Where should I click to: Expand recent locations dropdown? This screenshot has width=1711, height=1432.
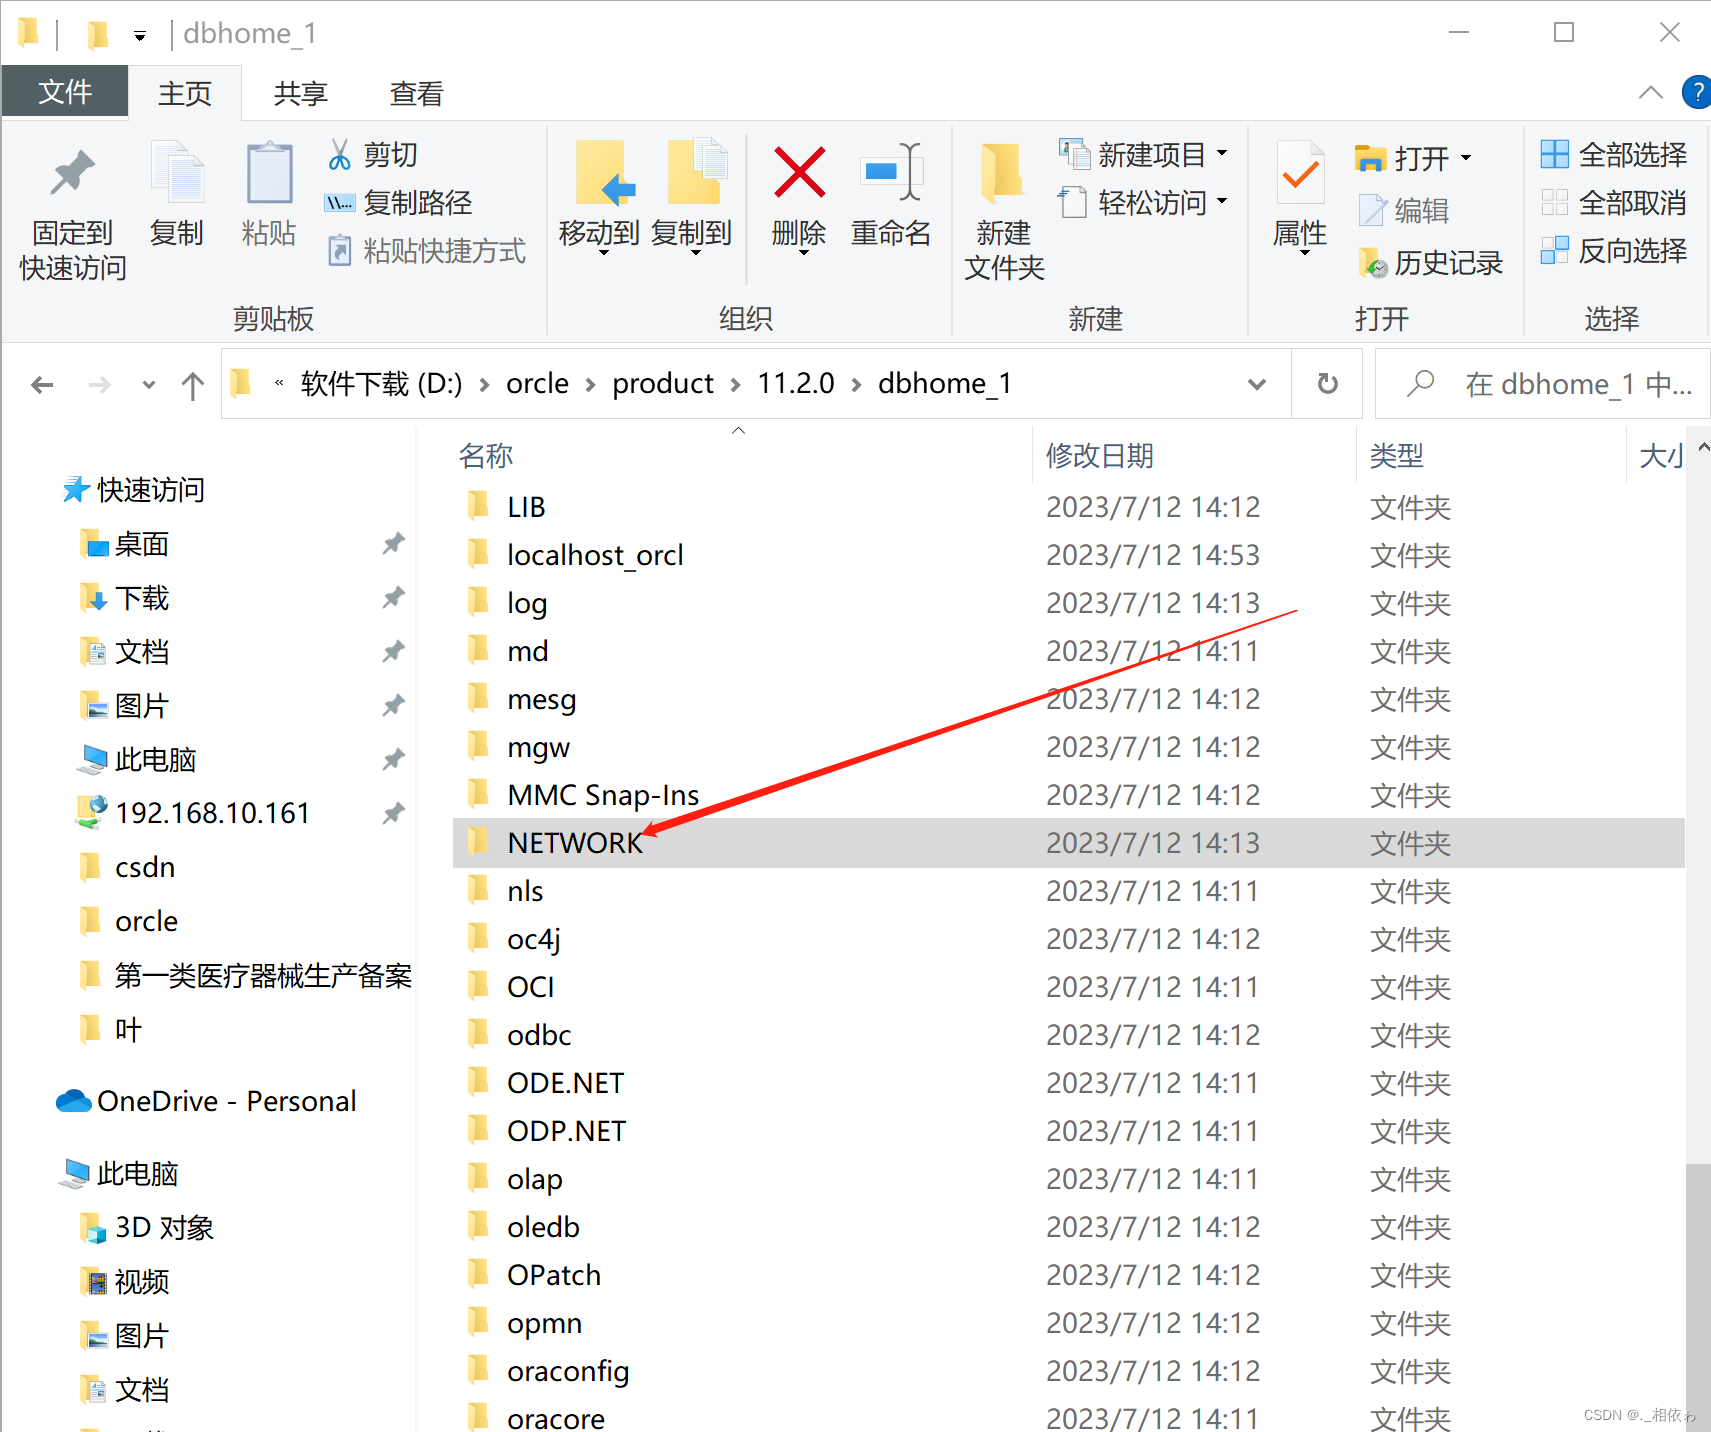coord(149,385)
